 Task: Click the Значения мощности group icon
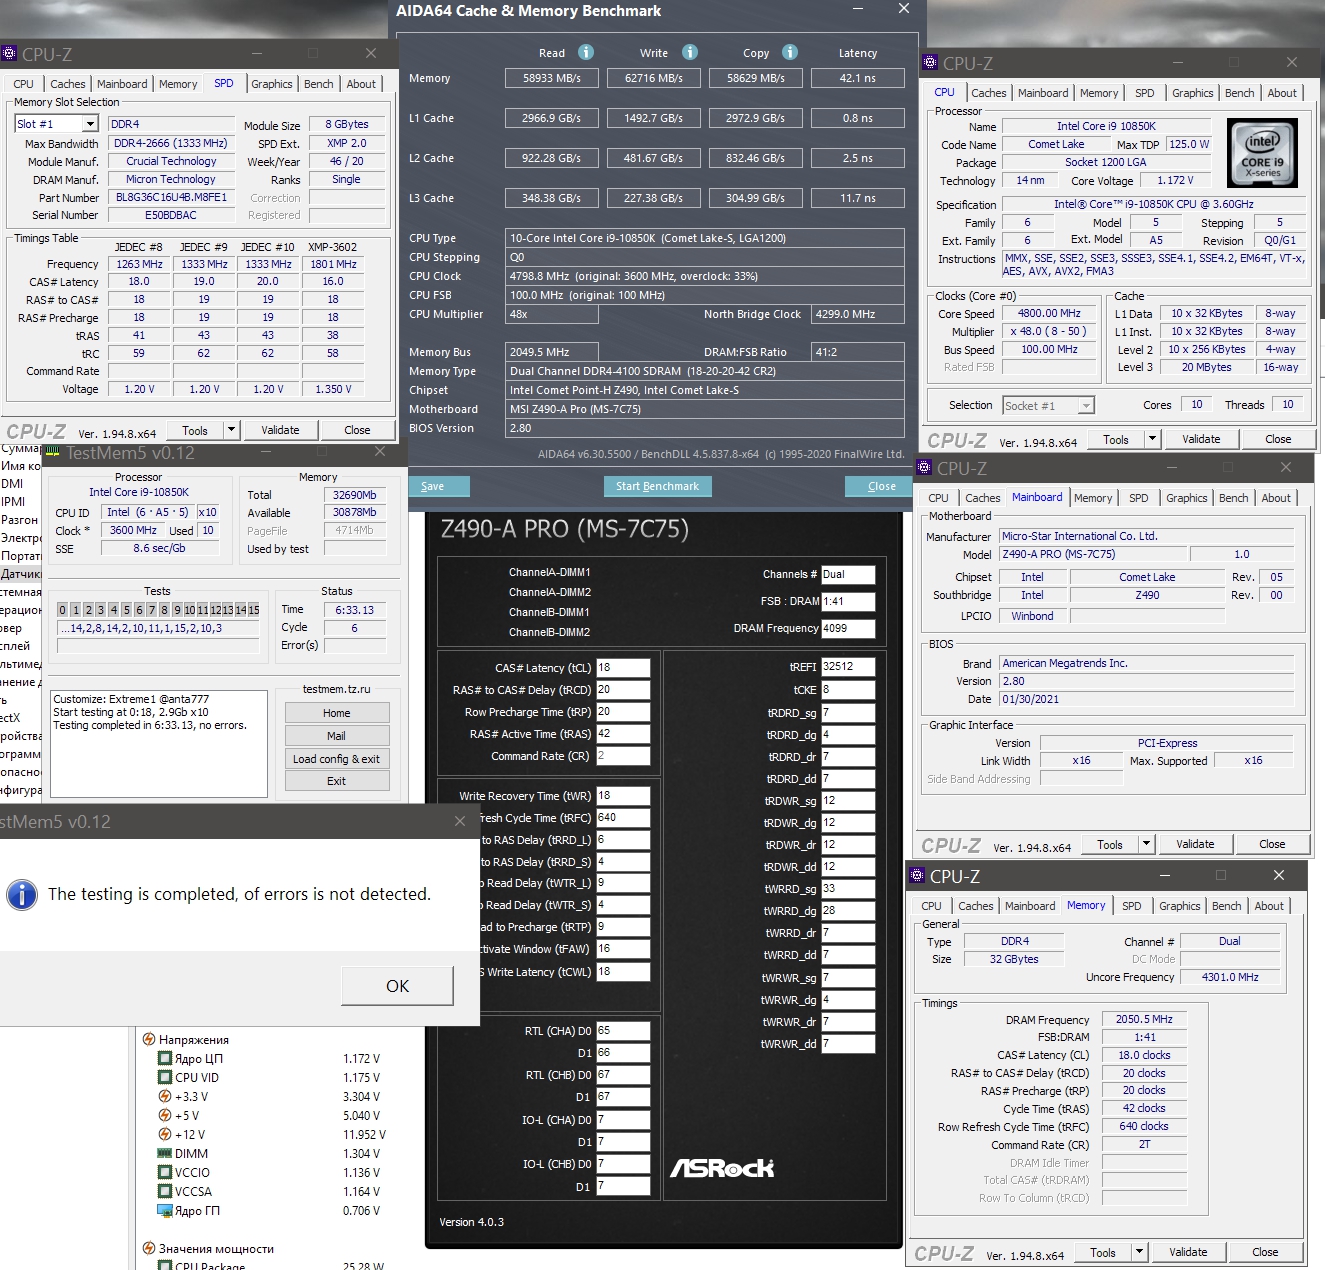149,1248
